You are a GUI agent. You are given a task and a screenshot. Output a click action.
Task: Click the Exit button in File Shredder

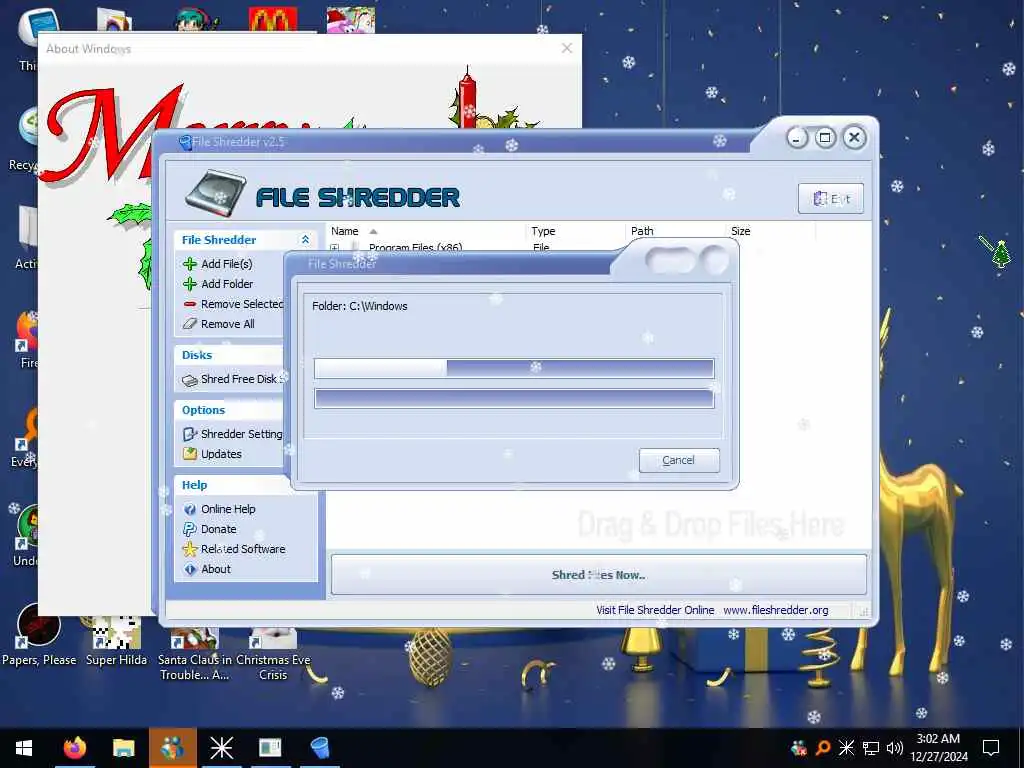831,199
